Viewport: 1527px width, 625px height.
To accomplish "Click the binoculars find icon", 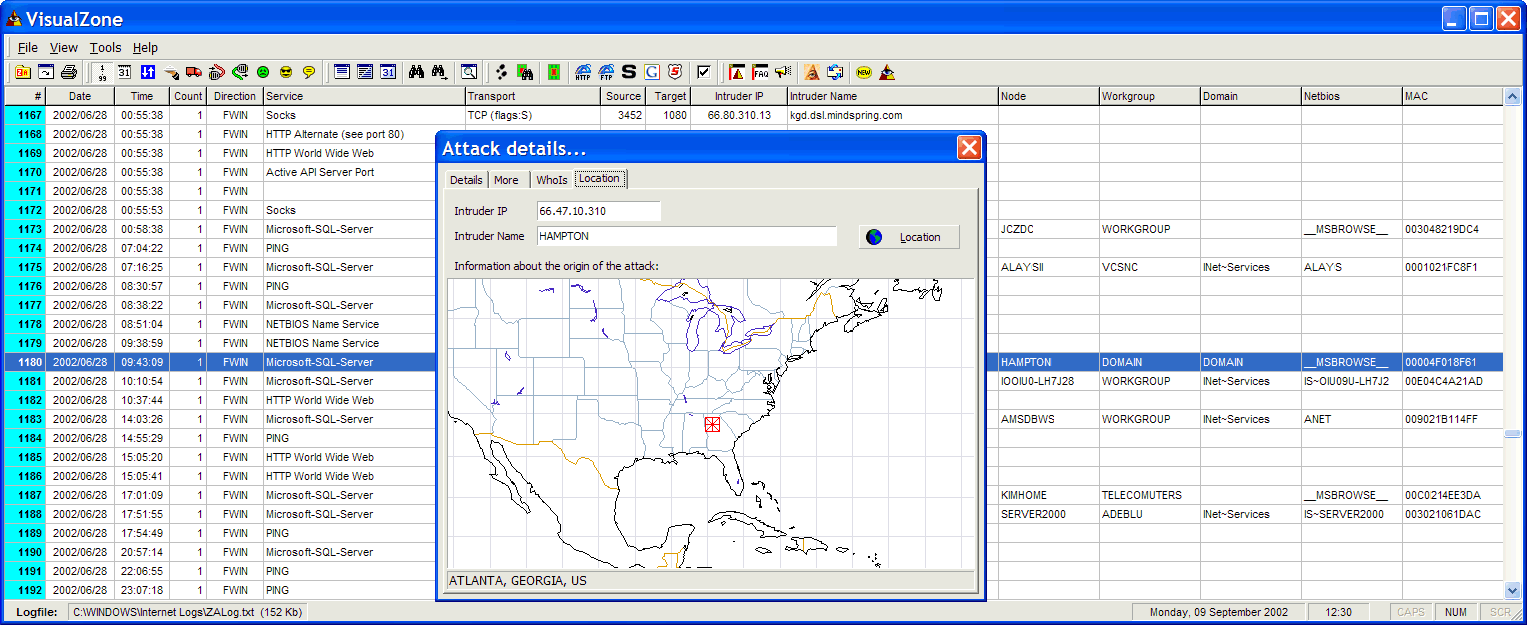I will (x=415, y=72).
